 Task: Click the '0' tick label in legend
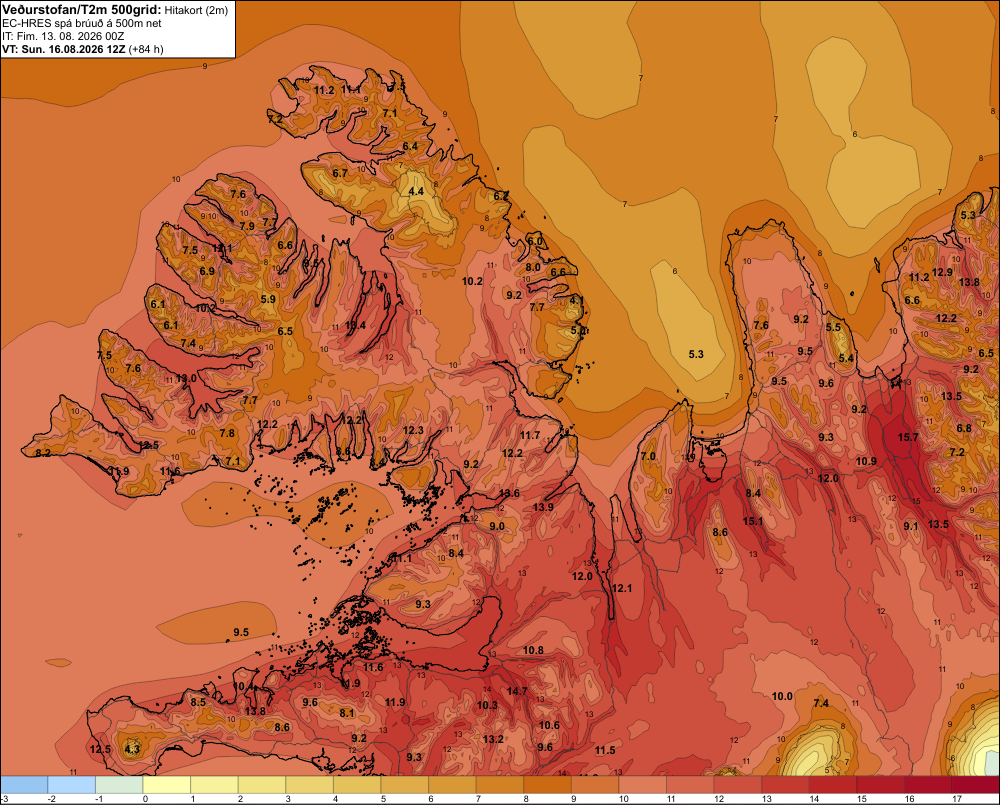pos(145,799)
